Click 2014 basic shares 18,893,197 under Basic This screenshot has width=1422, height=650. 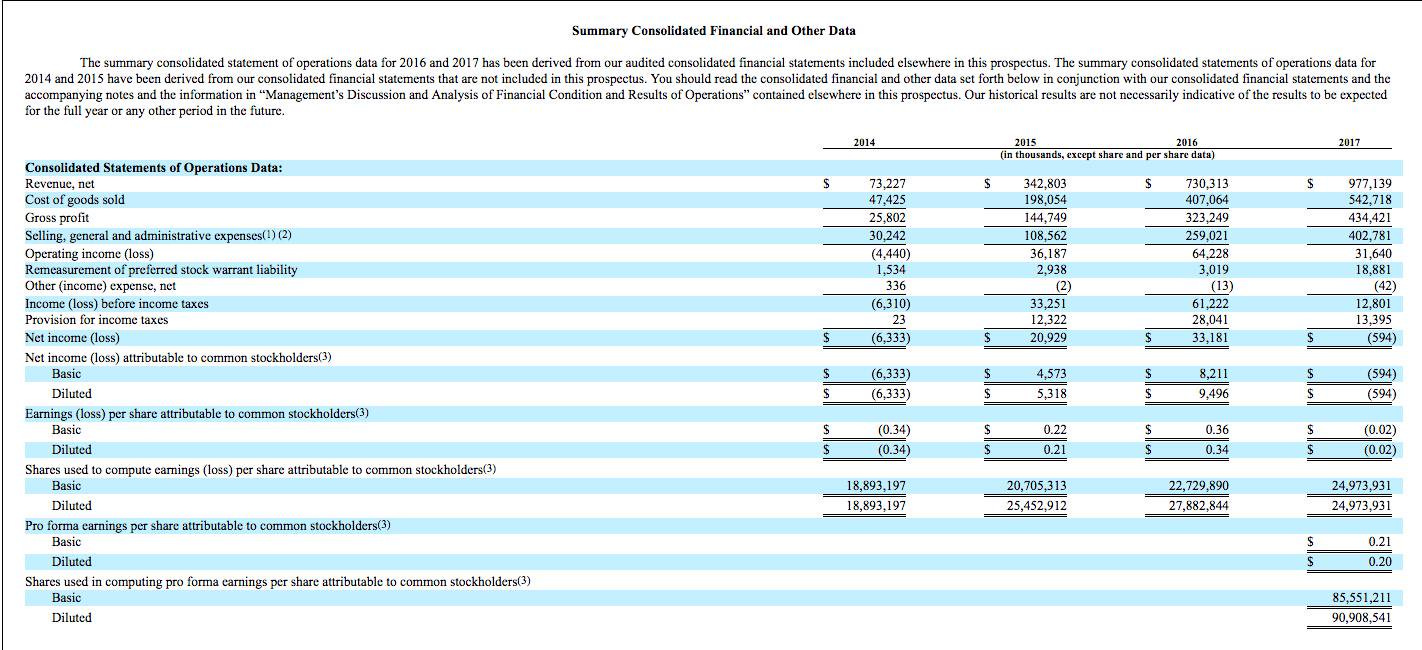click(876, 486)
